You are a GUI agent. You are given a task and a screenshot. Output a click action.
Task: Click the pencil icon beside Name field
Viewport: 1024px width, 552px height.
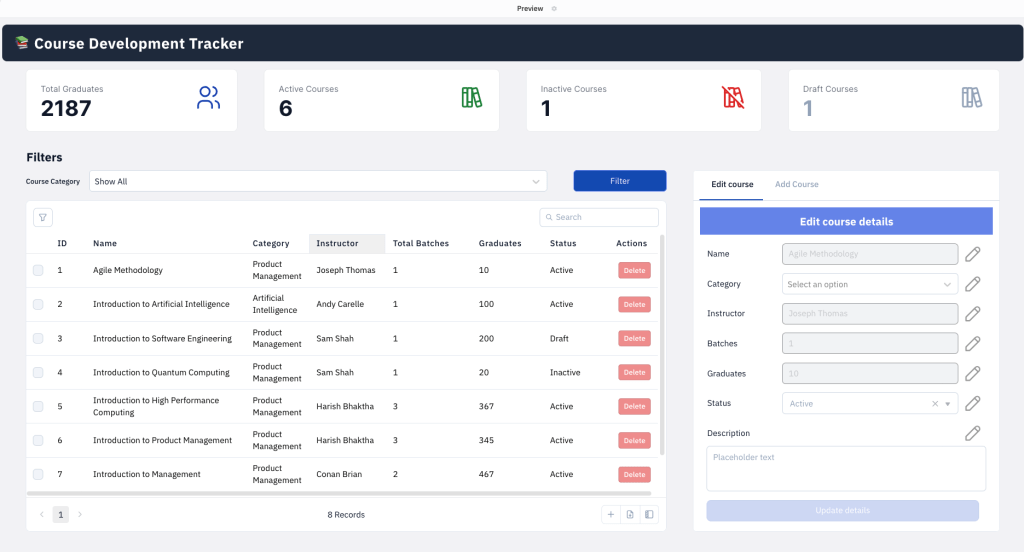pyautogui.click(x=972, y=254)
